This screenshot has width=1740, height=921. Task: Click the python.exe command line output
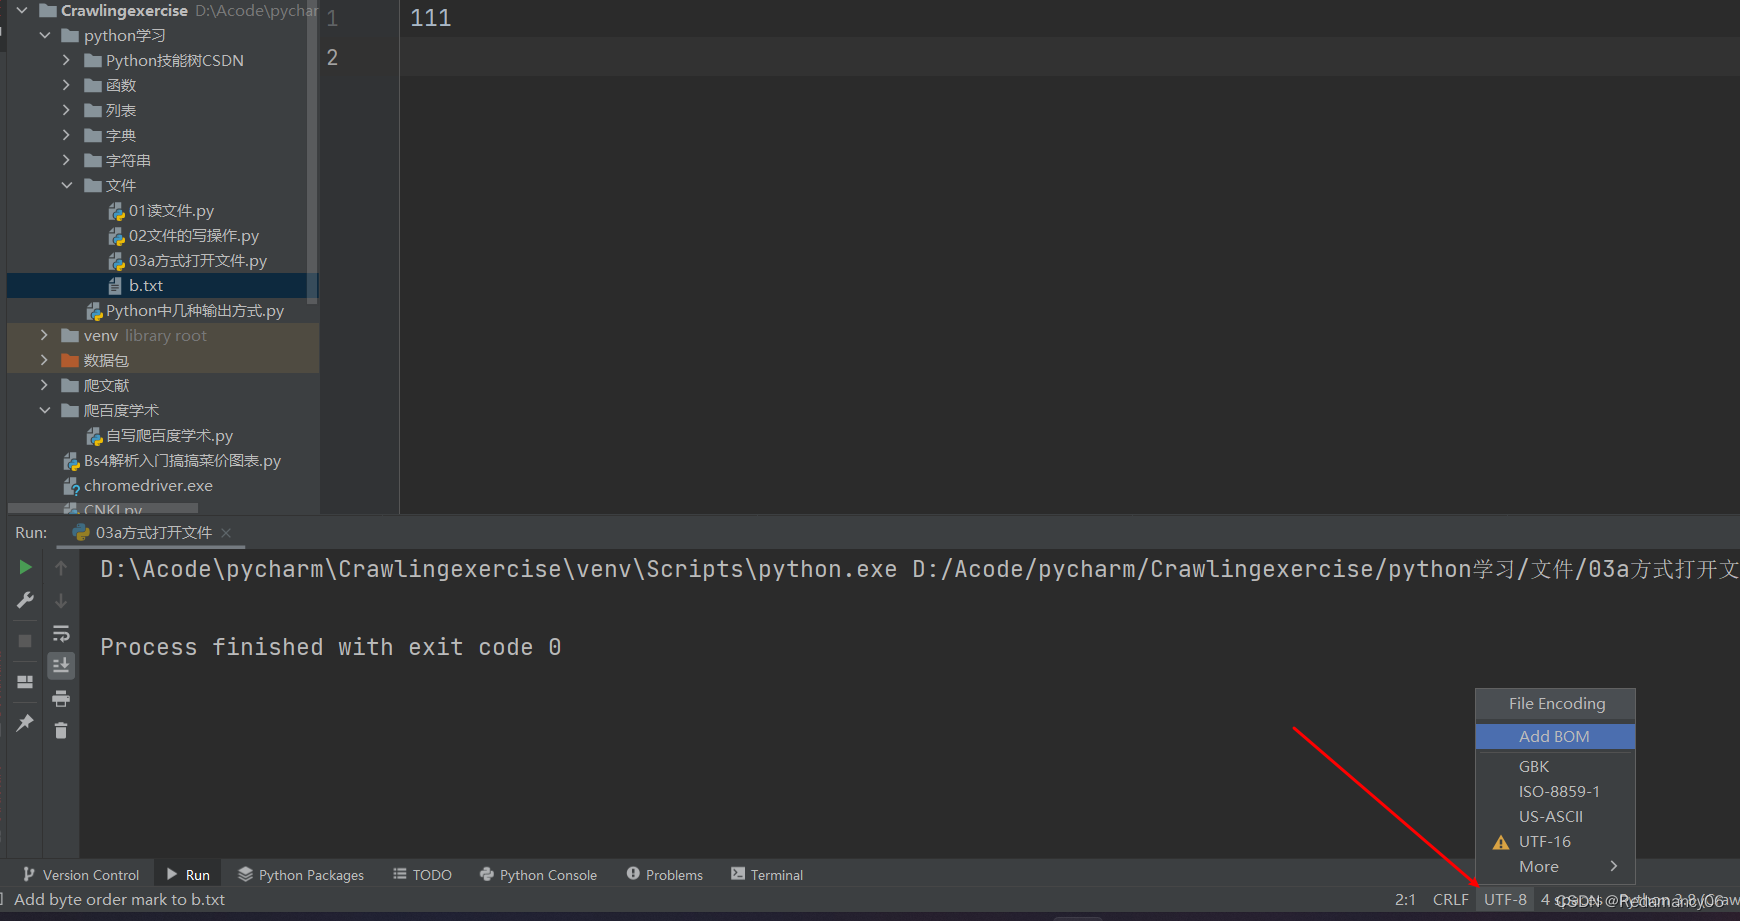tap(919, 569)
